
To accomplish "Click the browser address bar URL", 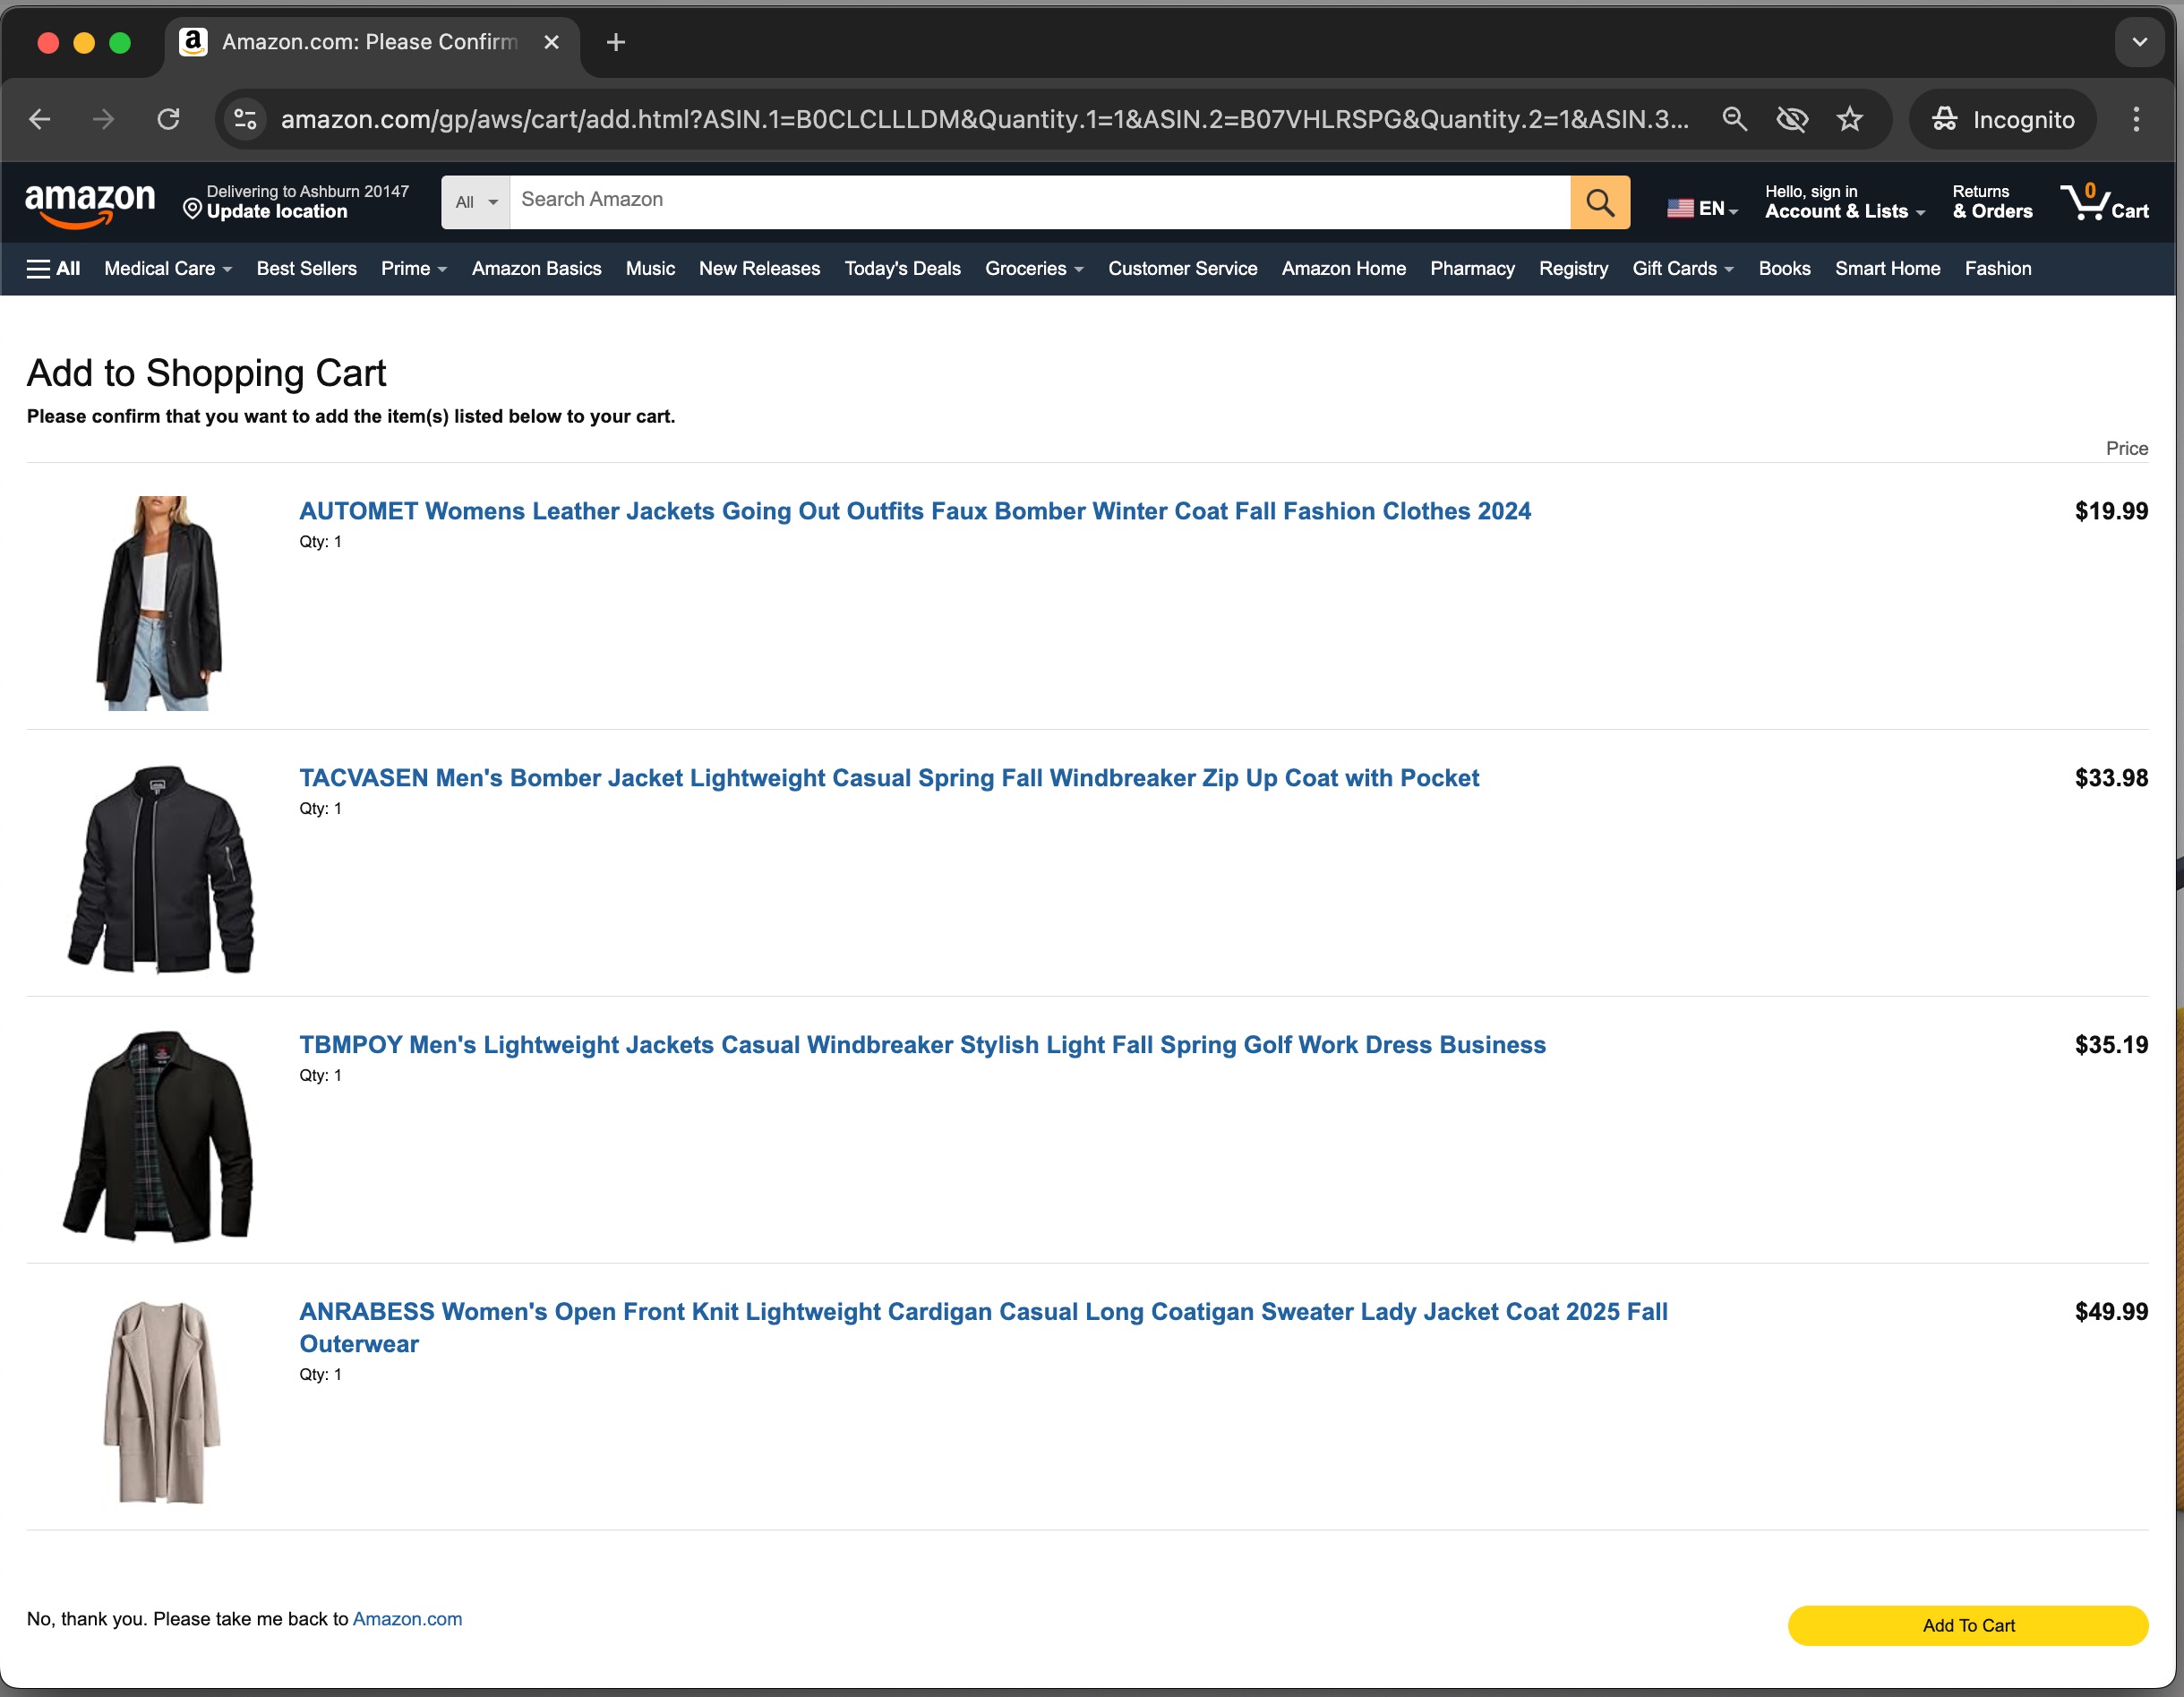I will click(x=984, y=120).
